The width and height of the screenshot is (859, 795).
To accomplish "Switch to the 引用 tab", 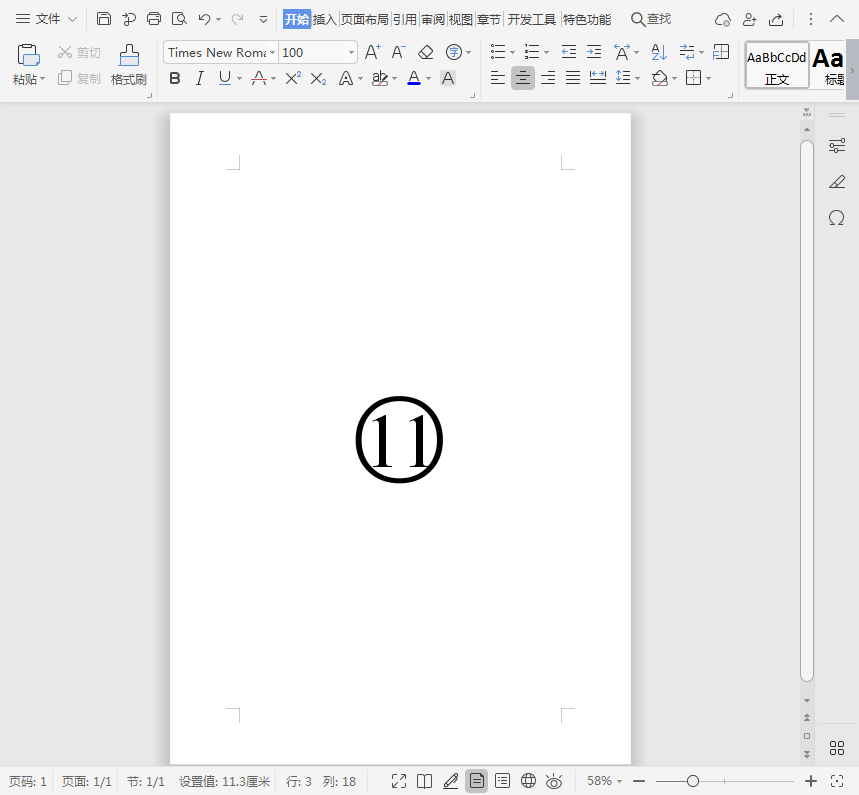I will (405, 20).
